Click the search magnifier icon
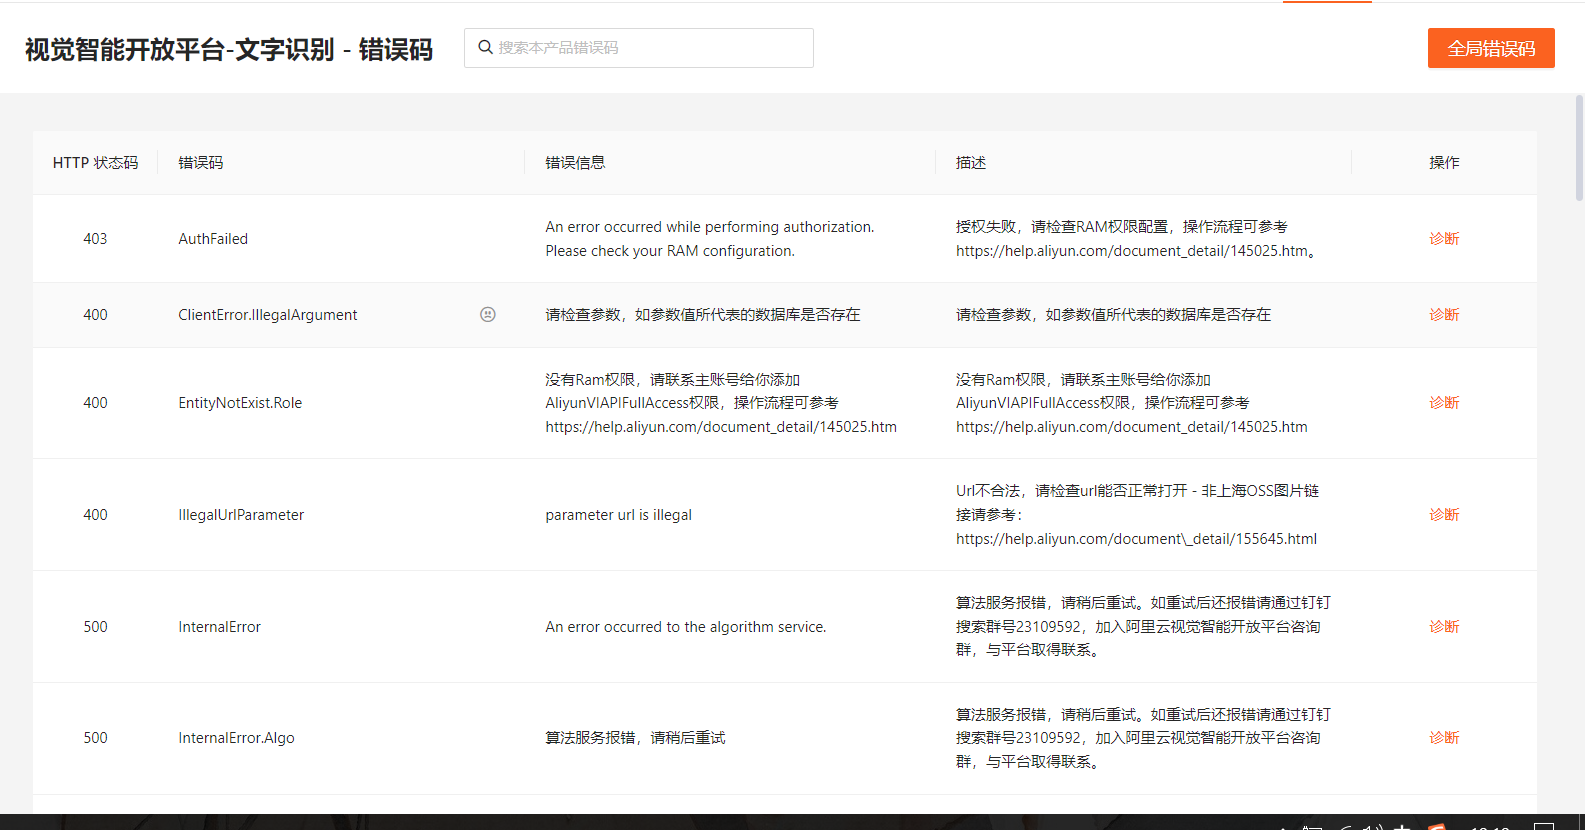The height and width of the screenshot is (830, 1585). 485,47
